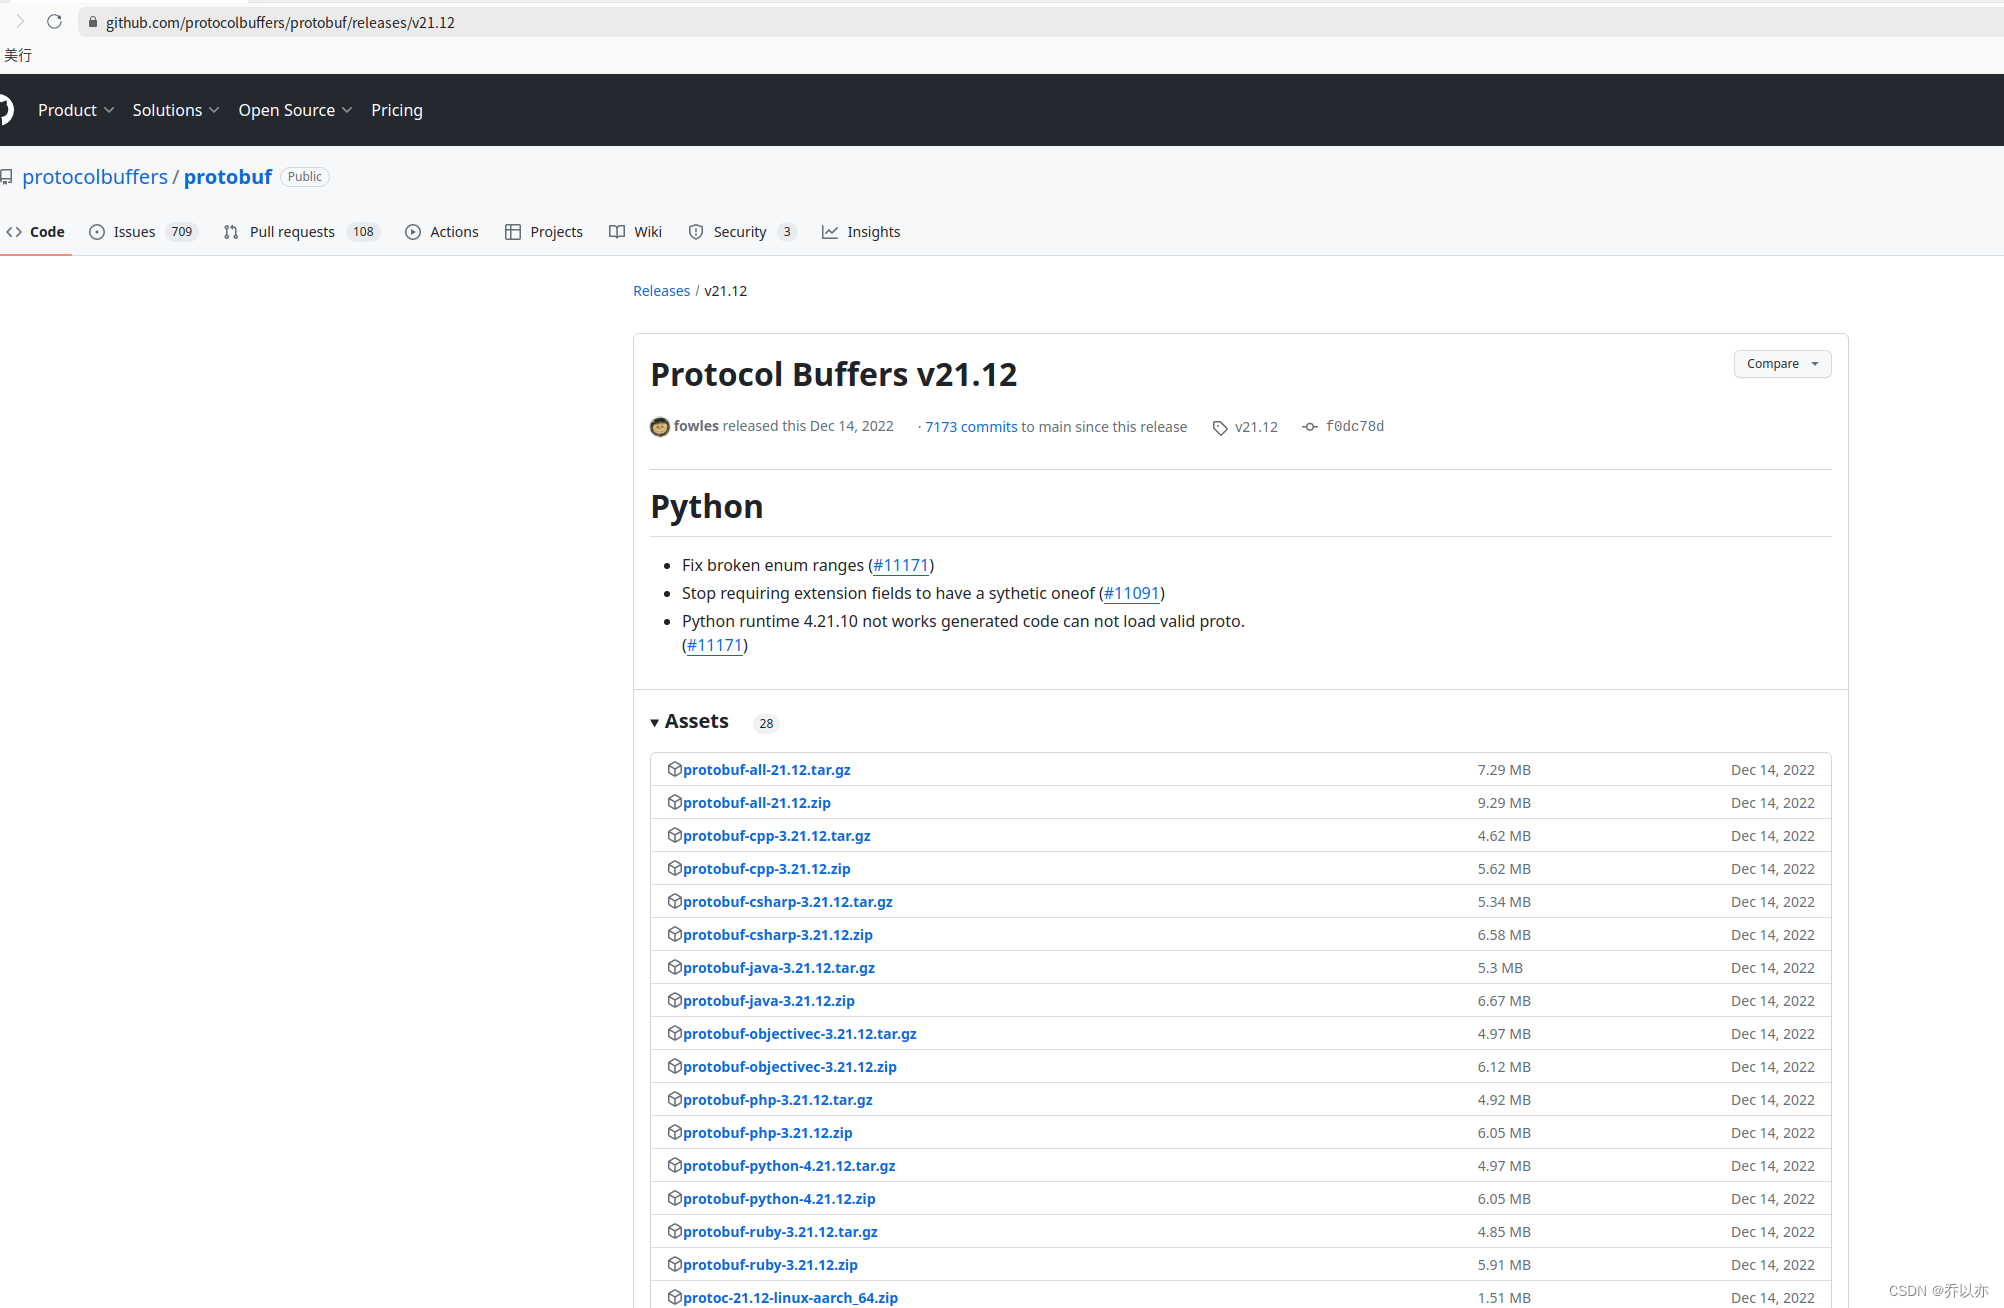
Task: Click the Issues count badge 709
Action: click(x=181, y=232)
